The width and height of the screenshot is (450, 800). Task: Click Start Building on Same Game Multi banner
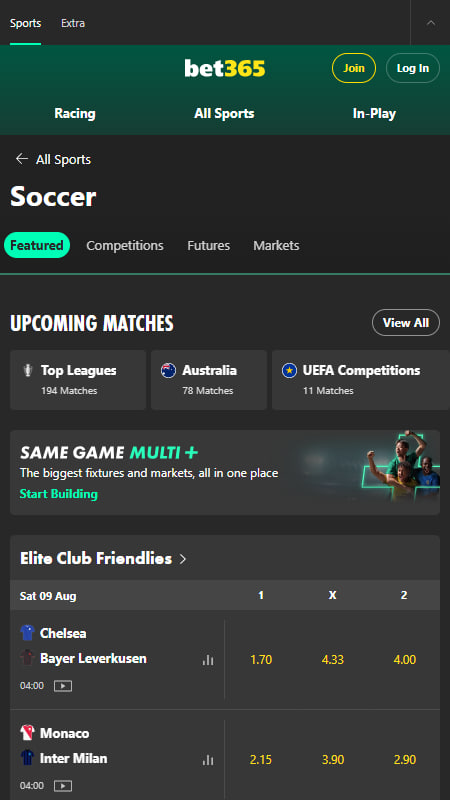pyautogui.click(x=59, y=494)
